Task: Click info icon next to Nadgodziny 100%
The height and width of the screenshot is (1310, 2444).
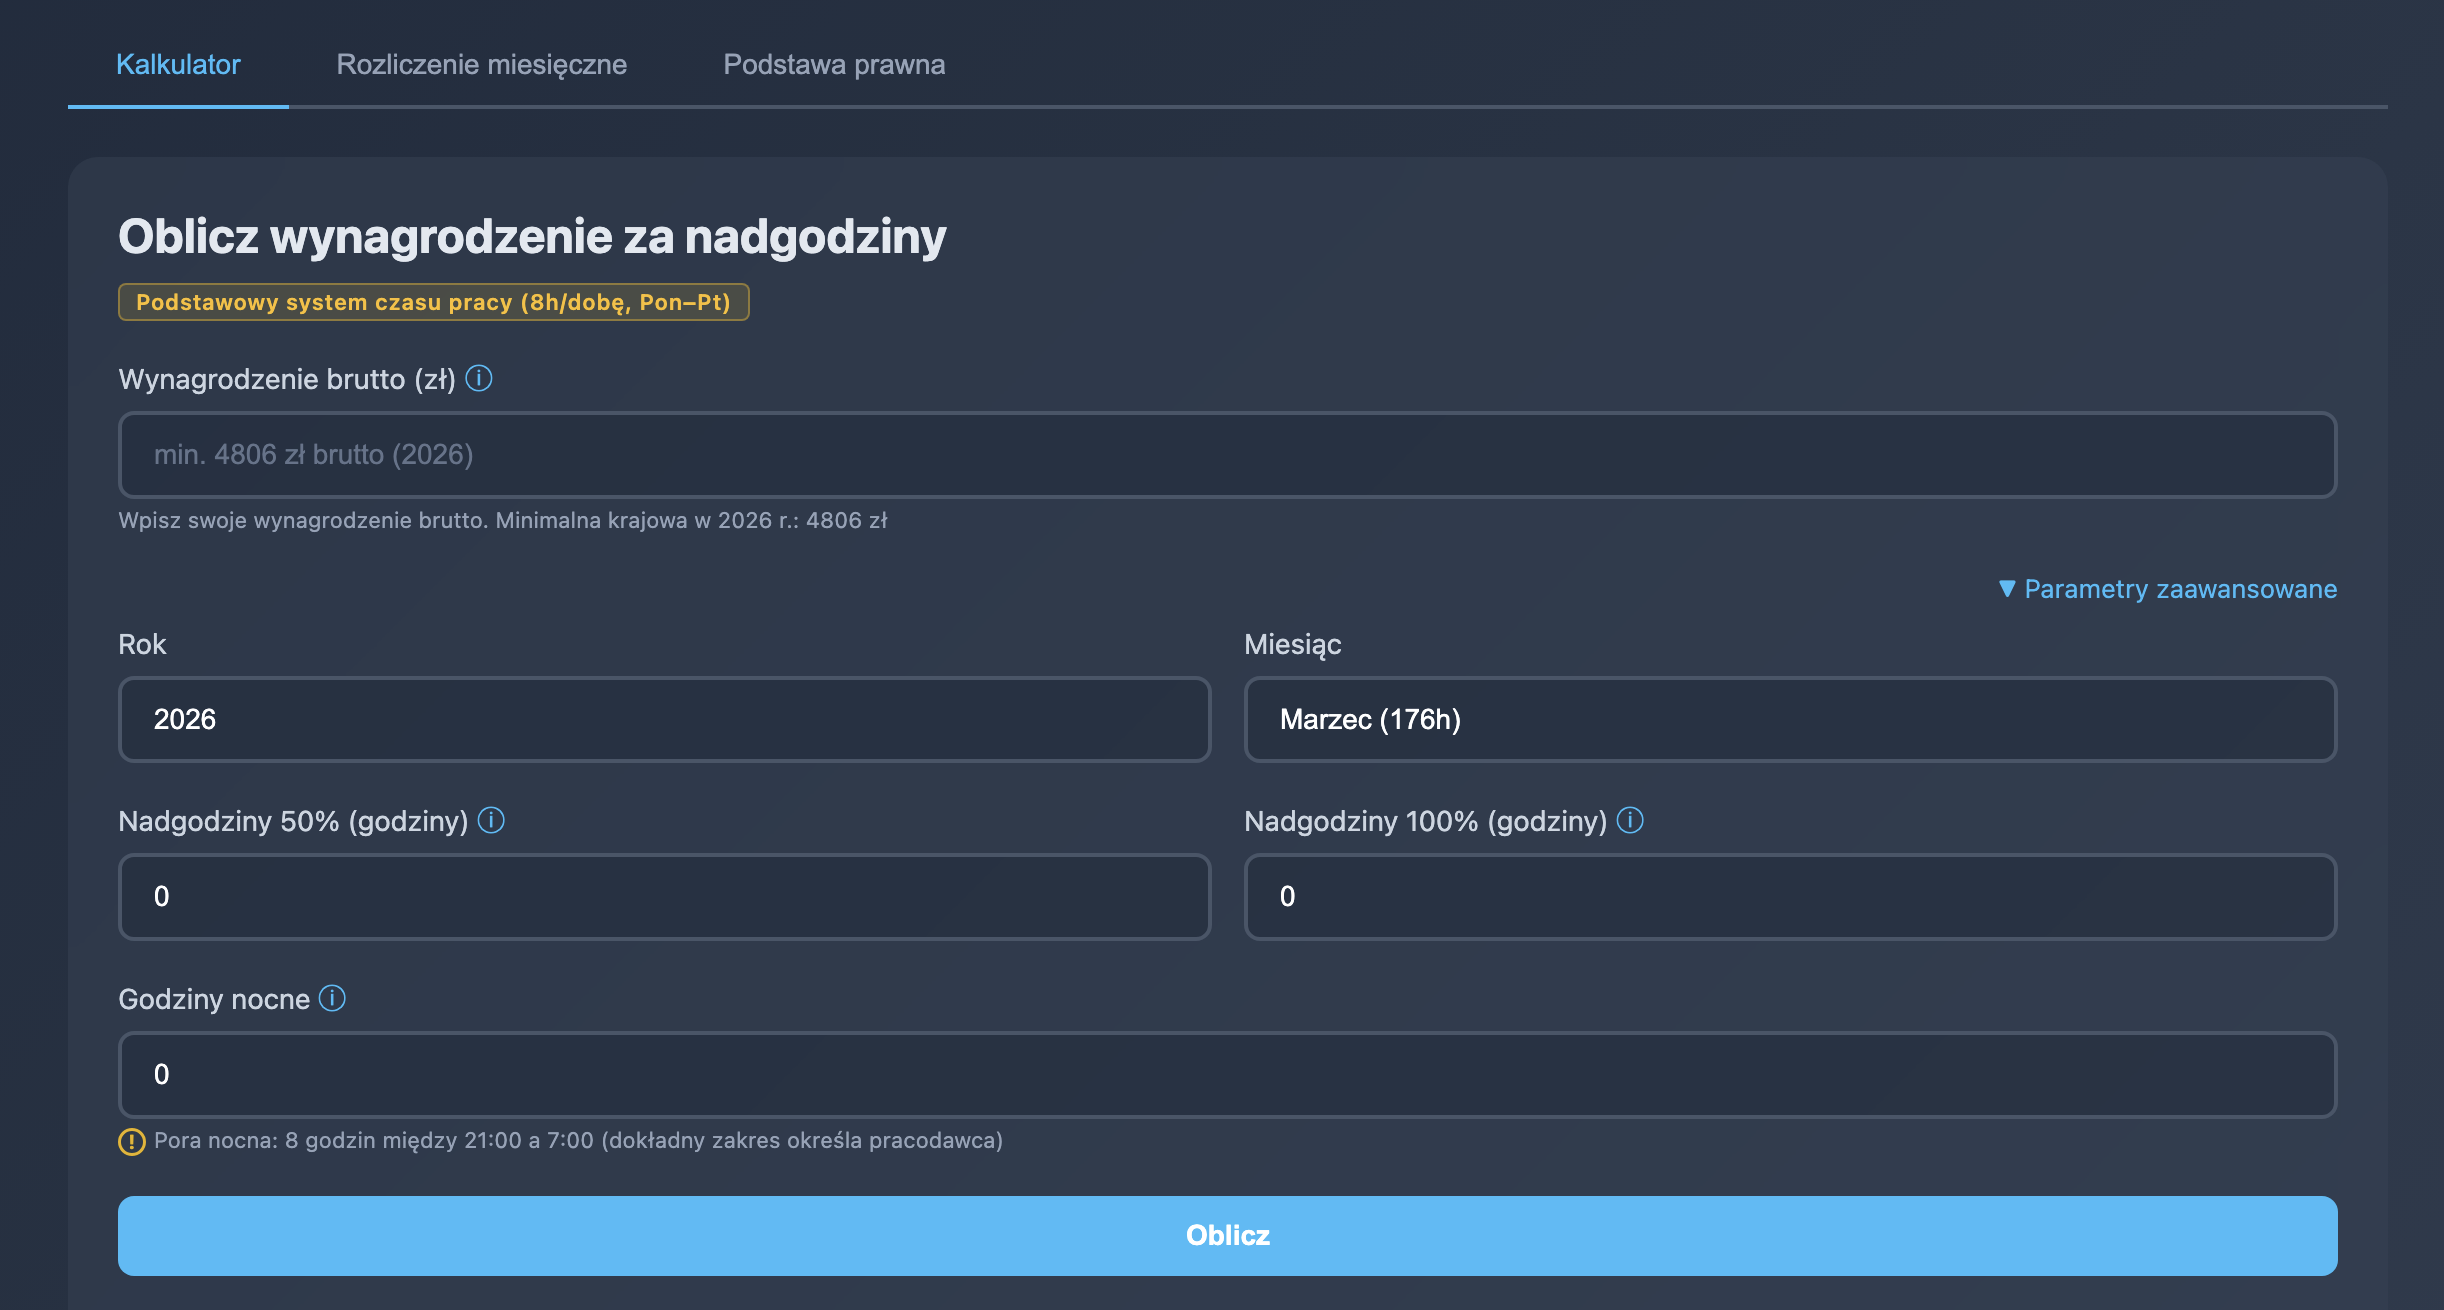Action: click(x=1630, y=821)
